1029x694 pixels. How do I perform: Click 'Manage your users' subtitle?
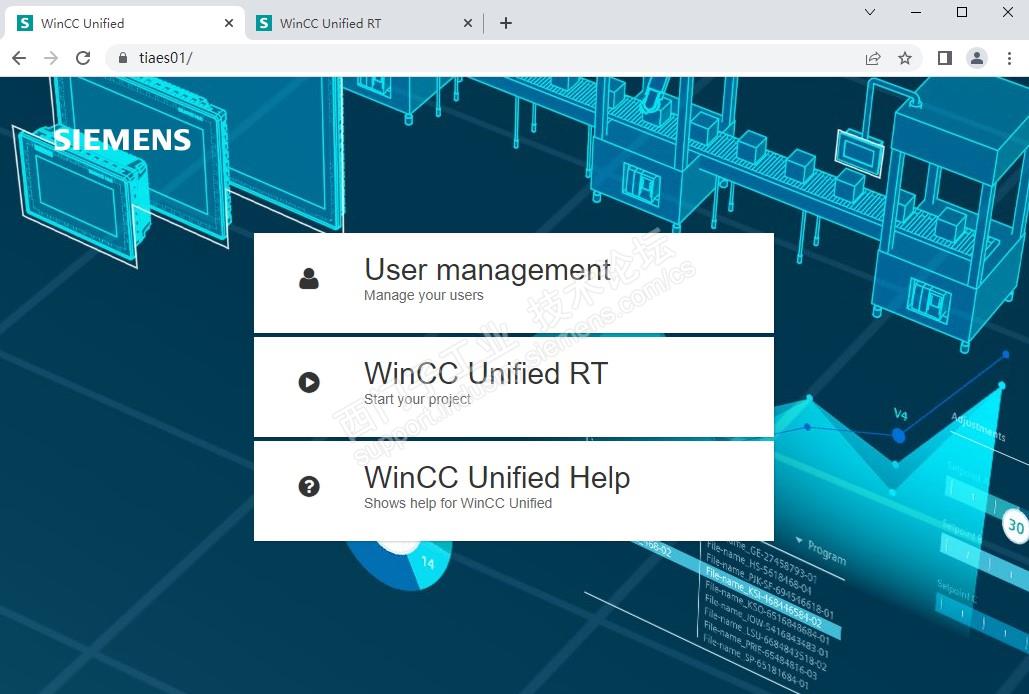point(423,295)
